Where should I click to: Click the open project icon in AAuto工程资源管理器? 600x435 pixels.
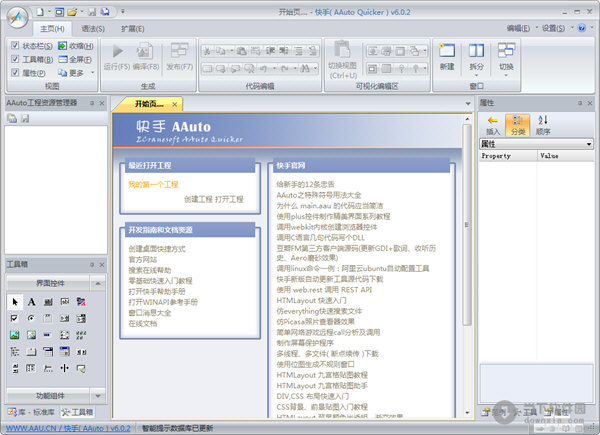point(12,119)
